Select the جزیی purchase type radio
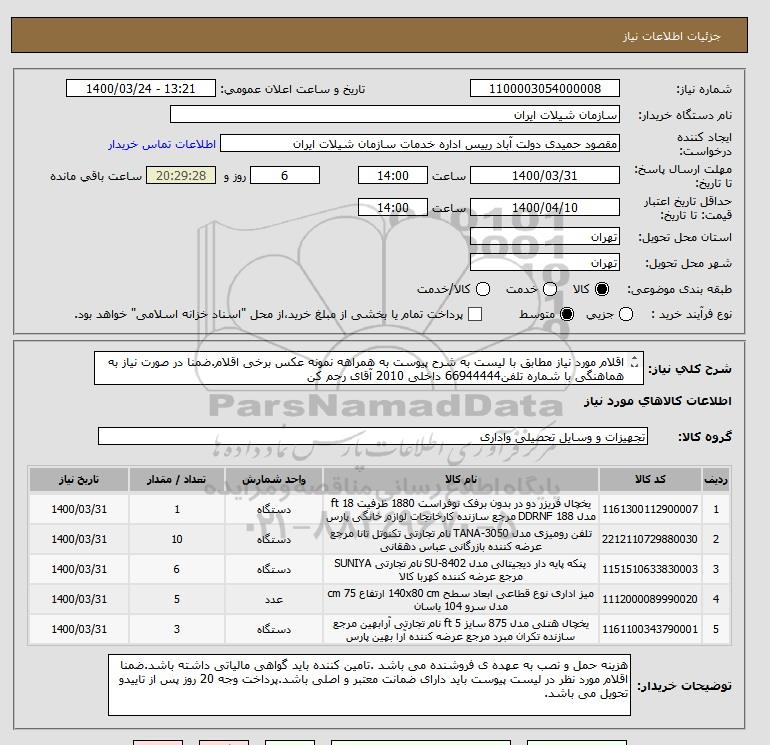The image size is (770, 745). click(626, 314)
